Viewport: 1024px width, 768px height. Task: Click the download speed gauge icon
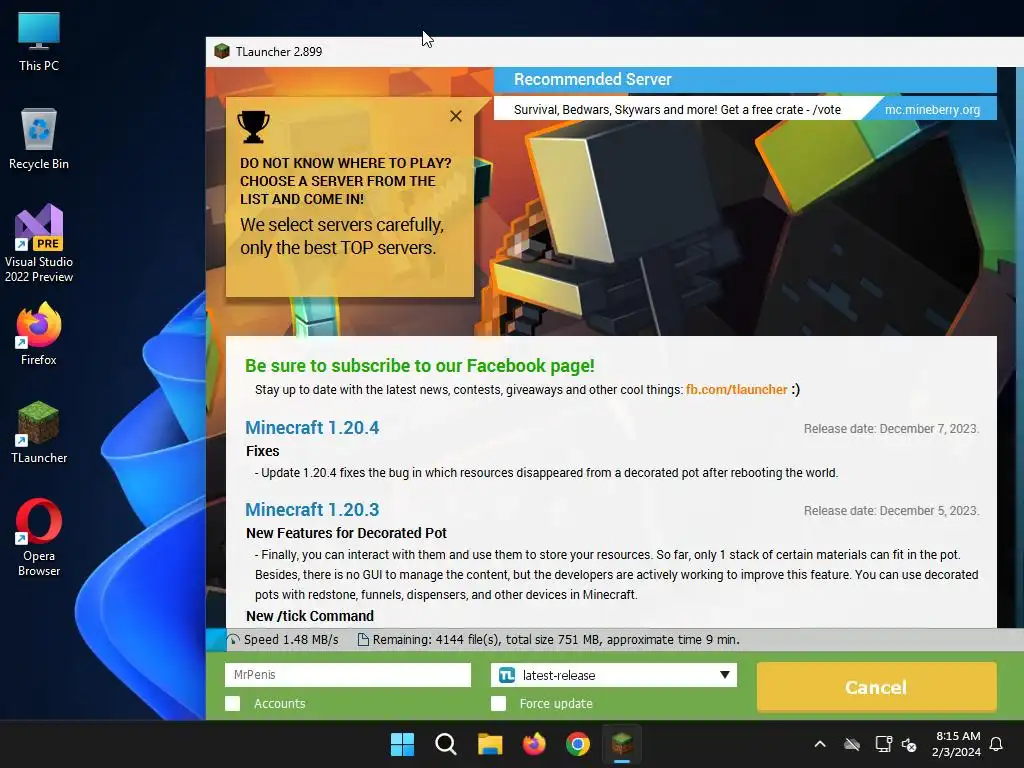[233, 640]
